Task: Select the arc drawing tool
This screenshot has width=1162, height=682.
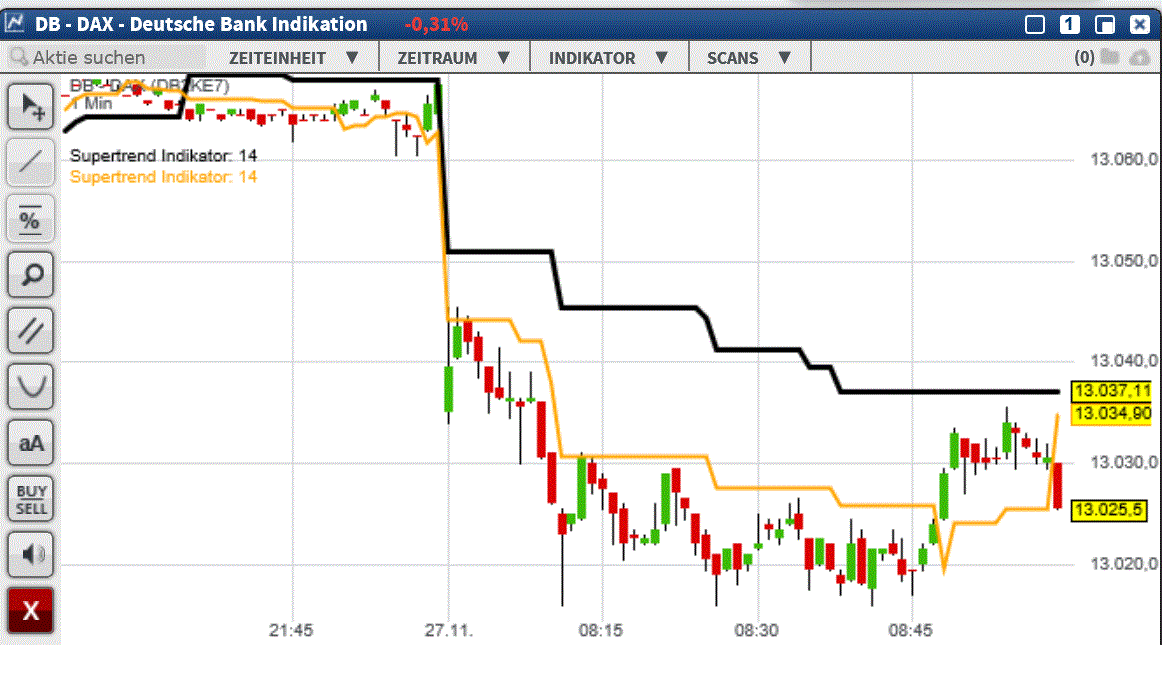Action: pos(30,386)
